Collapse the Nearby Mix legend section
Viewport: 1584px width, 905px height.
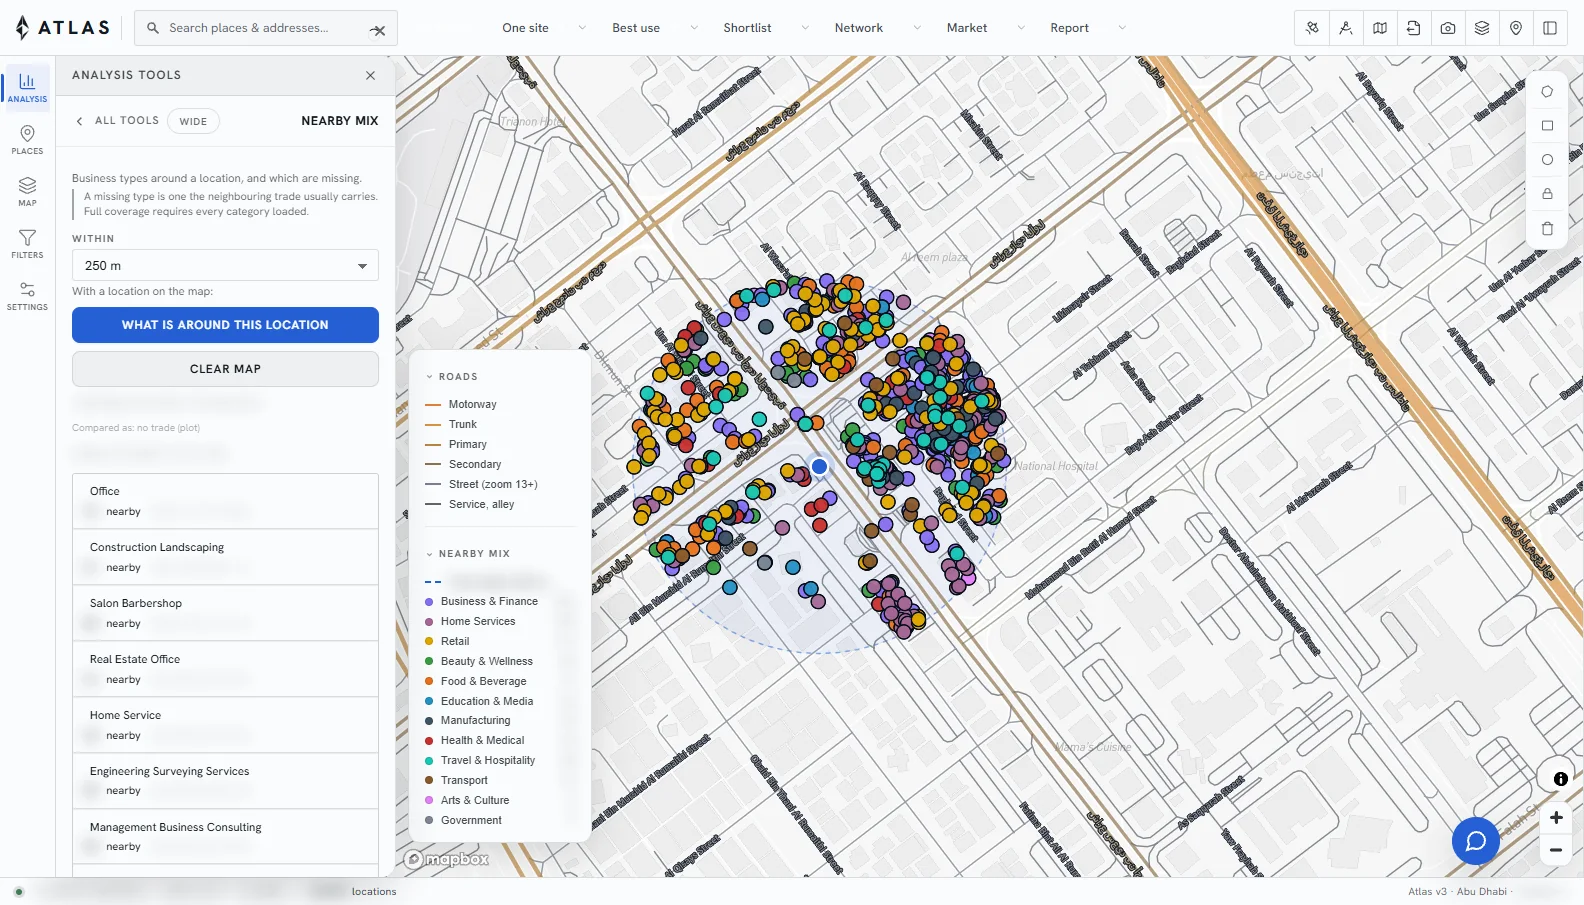[x=468, y=554]
